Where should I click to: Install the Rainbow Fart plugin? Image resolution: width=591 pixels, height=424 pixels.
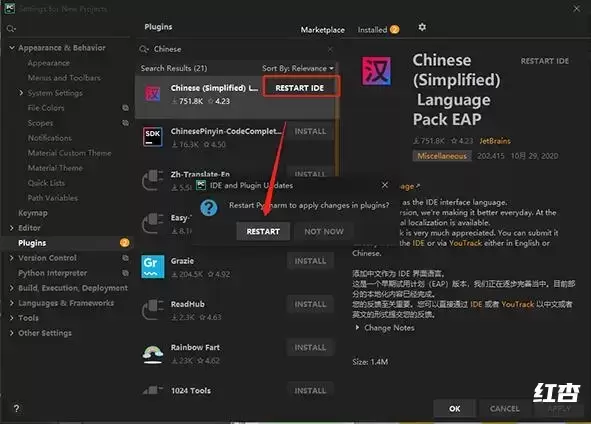click(x=310, y=347)
